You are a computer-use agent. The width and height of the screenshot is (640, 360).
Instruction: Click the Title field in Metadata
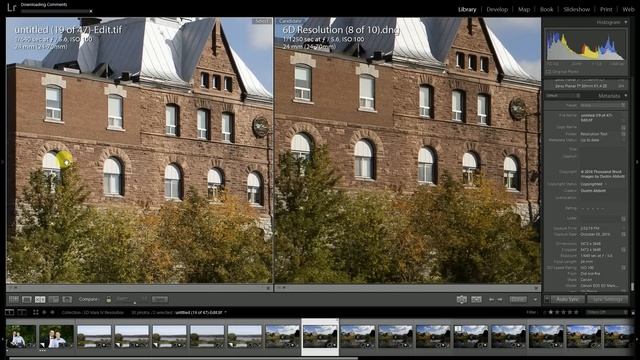(x=602, y=149)
